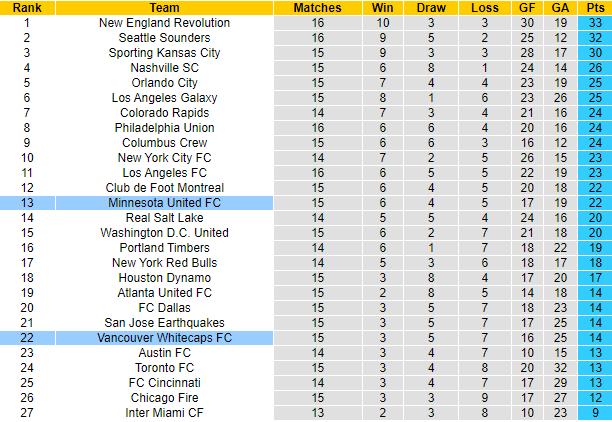Viewport: 612px width, 422px height.
Task: Select the highlighted Vancouver Whitecaps FC row
Action: pyautogui.click(x=165, y=338)
